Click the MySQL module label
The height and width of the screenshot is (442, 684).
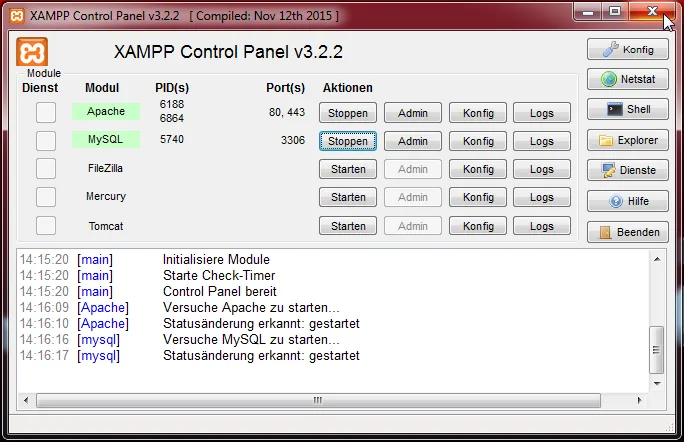[106, 139]
